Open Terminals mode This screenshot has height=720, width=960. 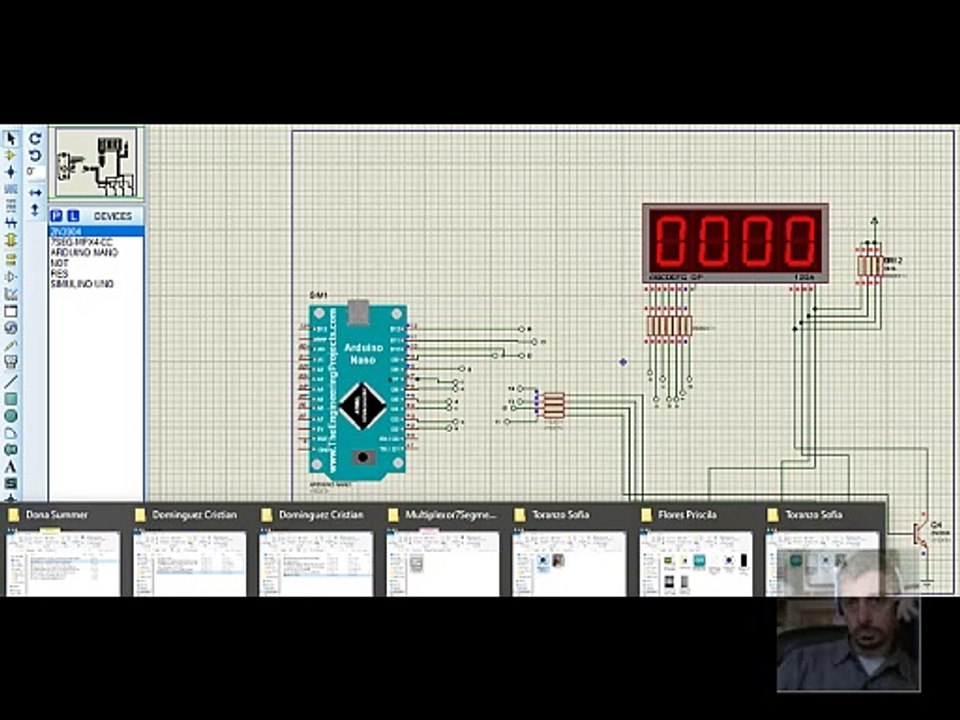tap(10, 260)
